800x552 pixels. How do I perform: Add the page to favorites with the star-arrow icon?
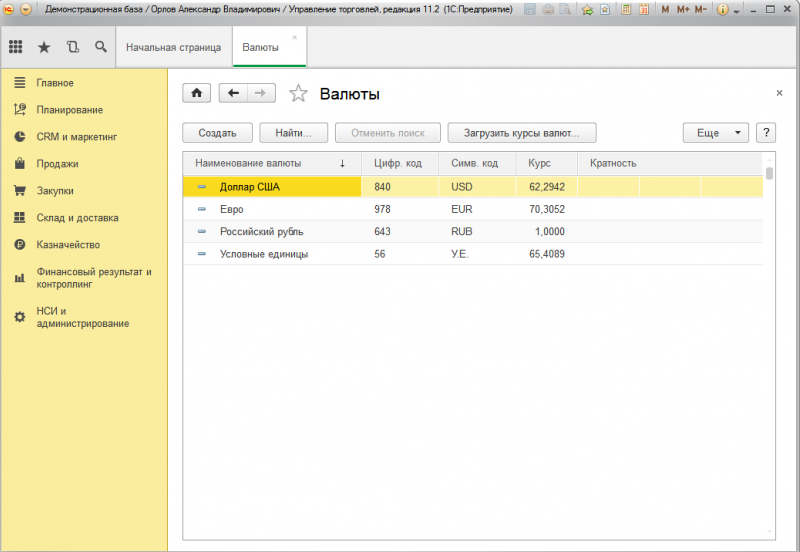pyautogui.click(x=587, y=9)
